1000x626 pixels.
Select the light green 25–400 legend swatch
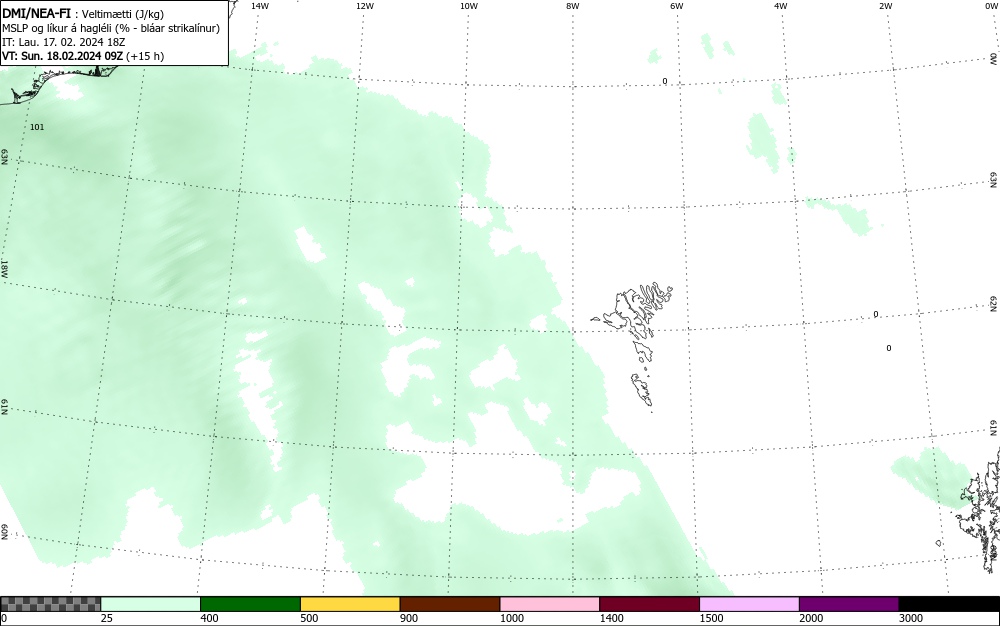click(151, 604)
